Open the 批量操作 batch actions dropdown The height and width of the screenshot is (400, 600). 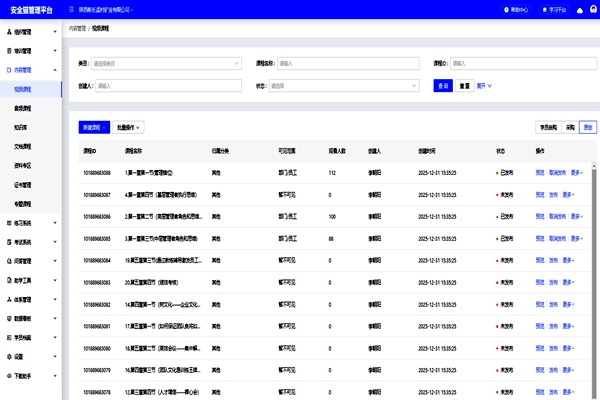coord(130,127)
